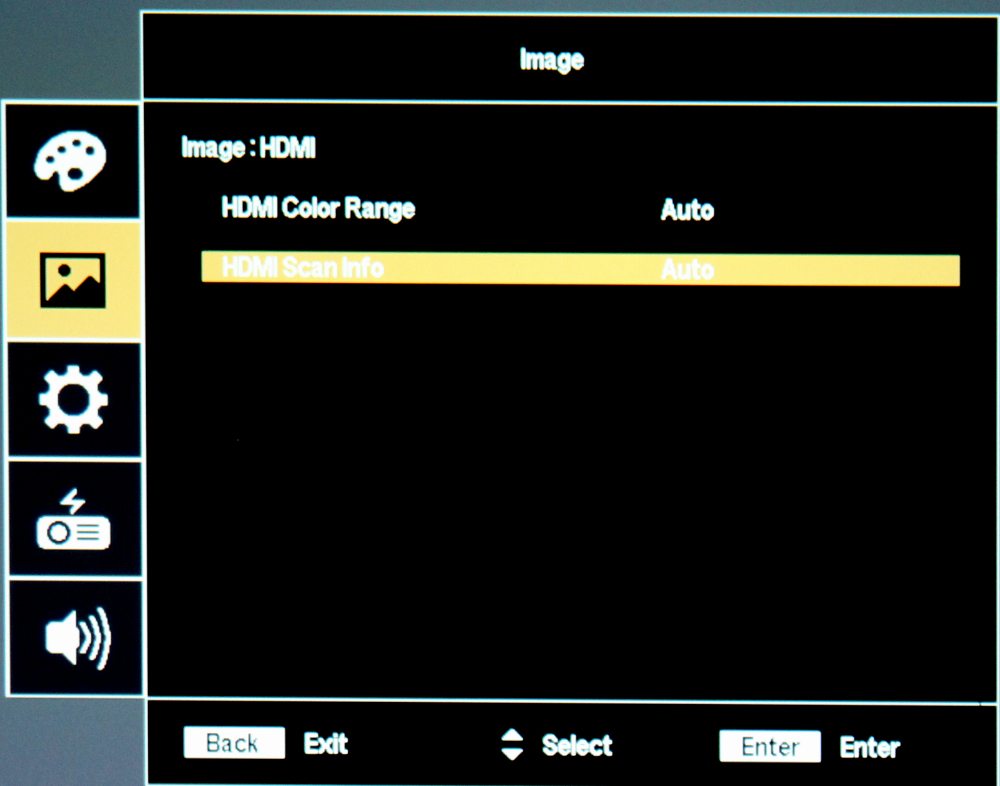Open the Setup gear icon tab

74,399
